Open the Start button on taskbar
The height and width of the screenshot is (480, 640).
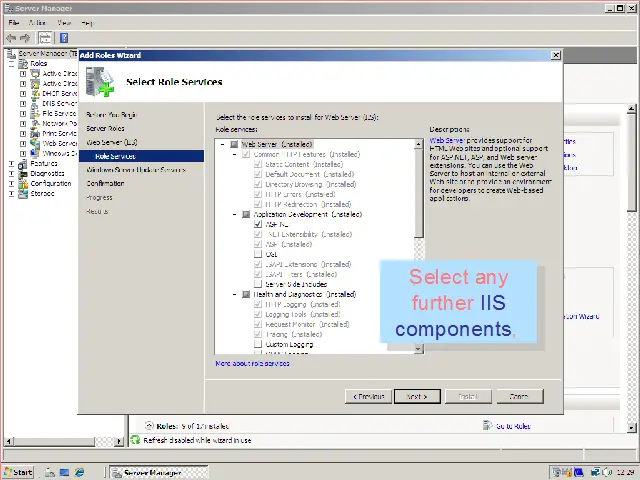tap(18, 472)
